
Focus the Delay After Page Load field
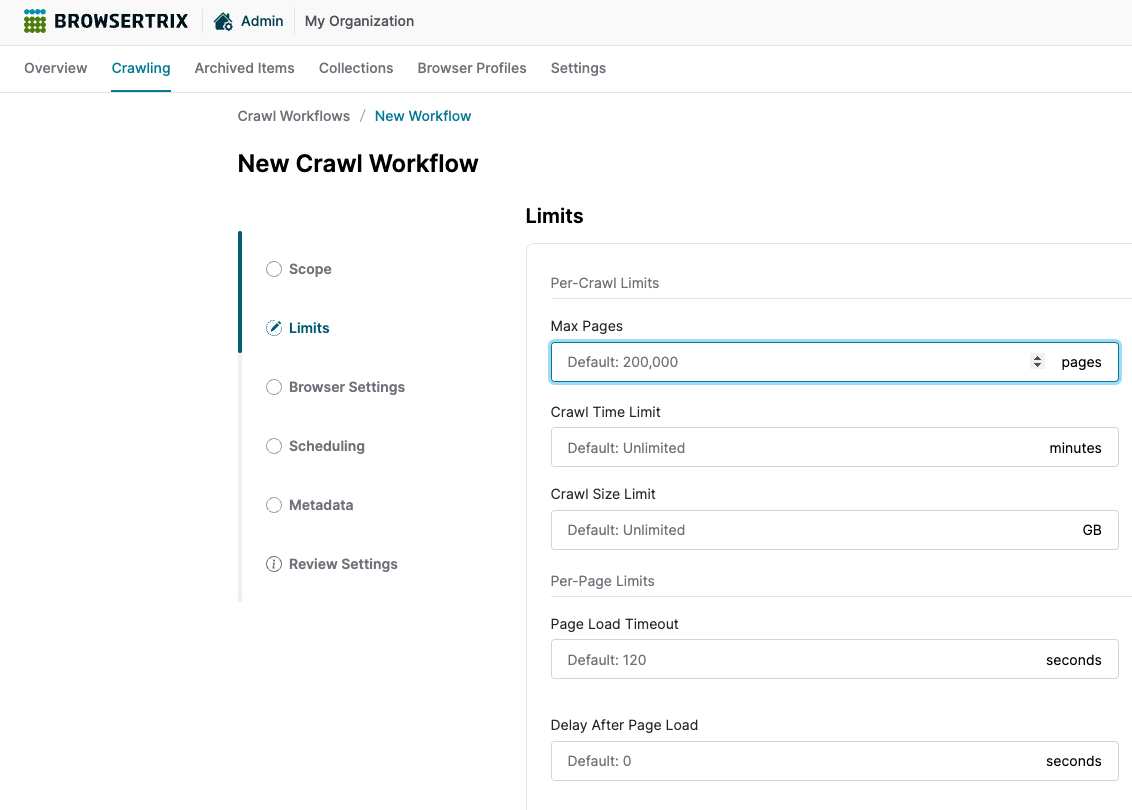(835, 761)
